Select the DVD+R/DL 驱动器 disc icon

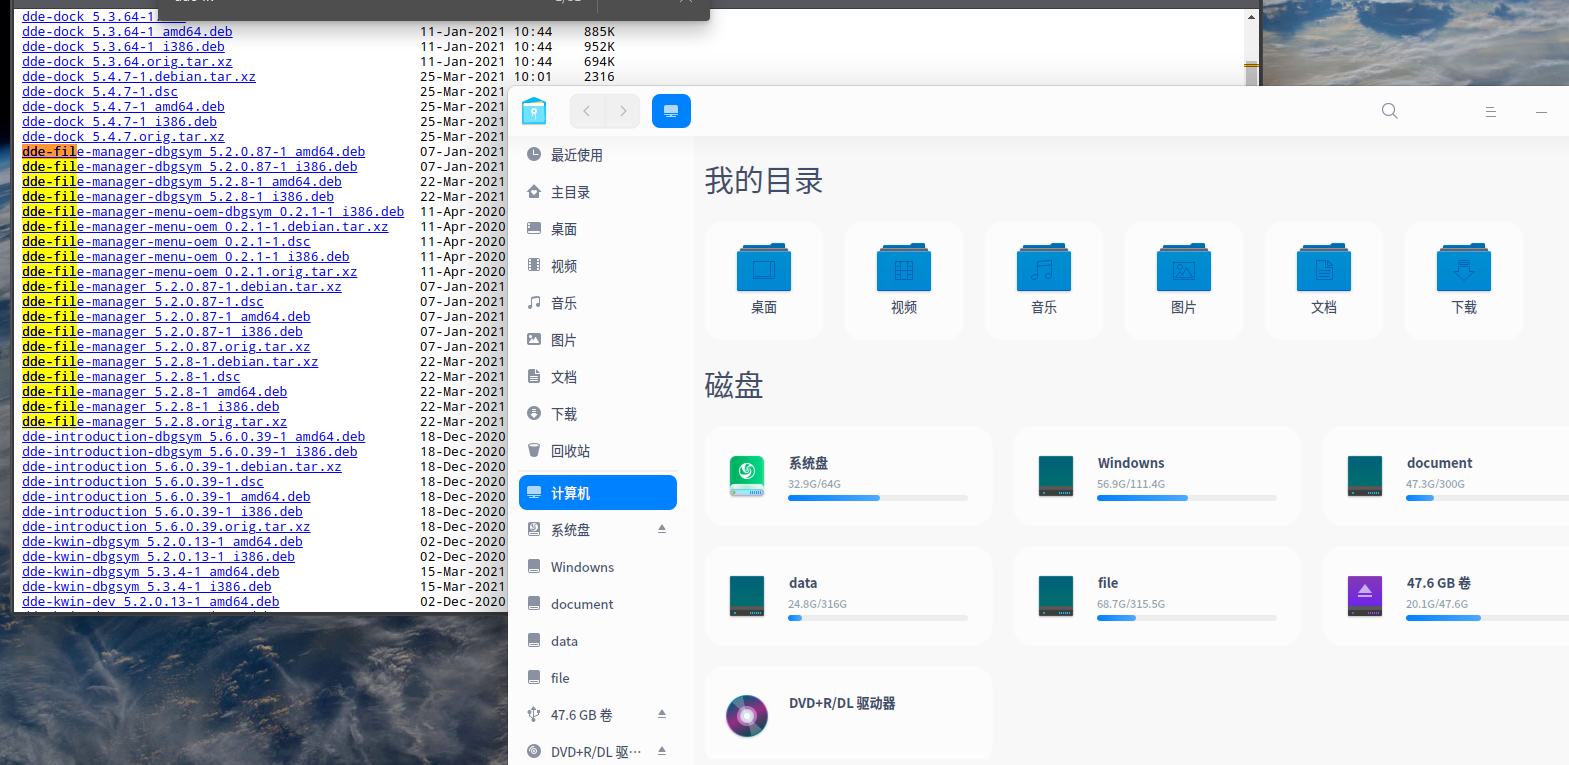(x=747, y=716)
